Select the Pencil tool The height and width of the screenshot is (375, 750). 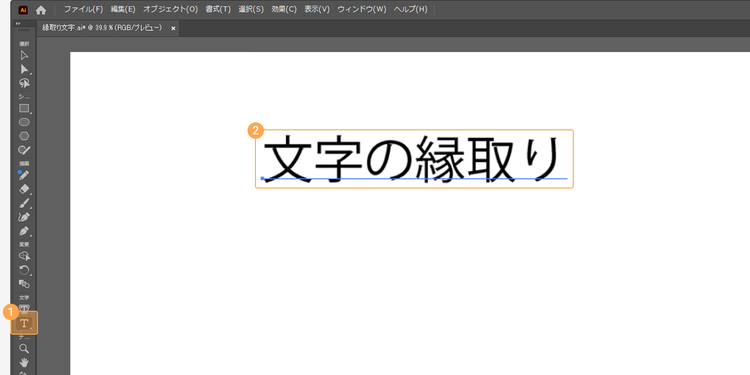pos(24,176)
